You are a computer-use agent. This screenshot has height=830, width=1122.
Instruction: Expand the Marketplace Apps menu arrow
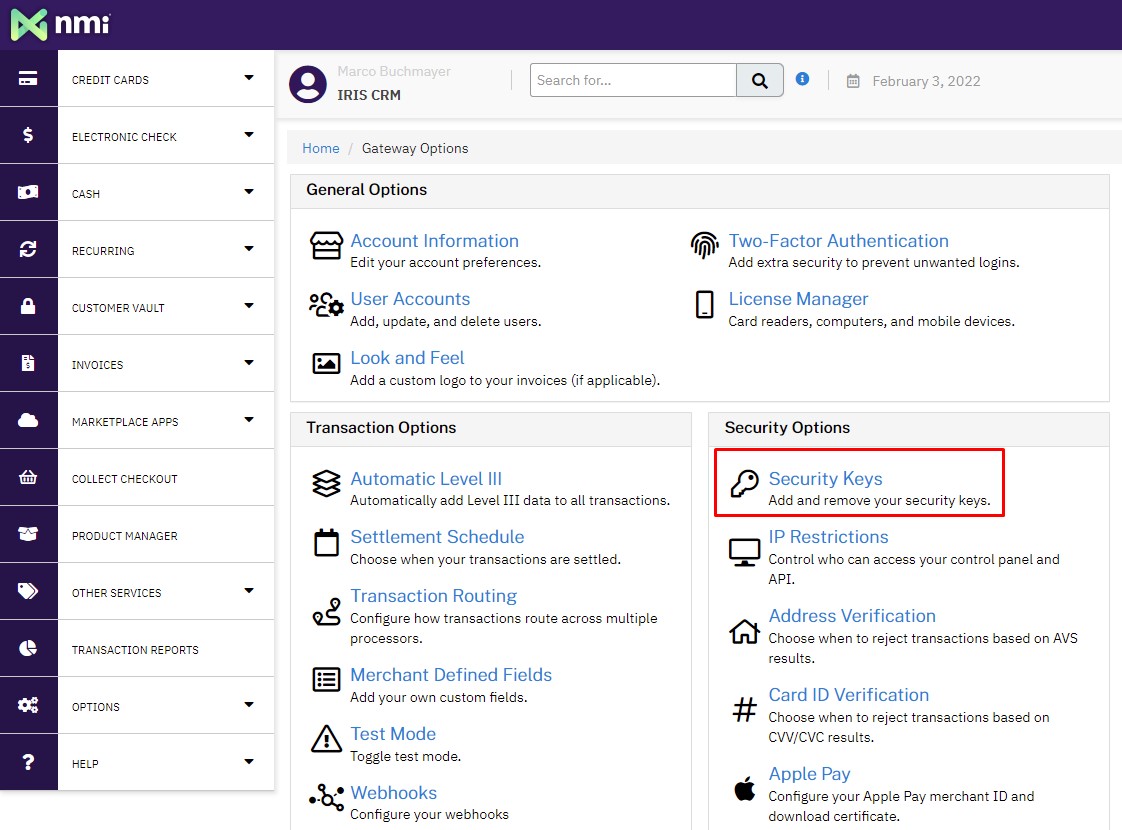pos(249,419)
